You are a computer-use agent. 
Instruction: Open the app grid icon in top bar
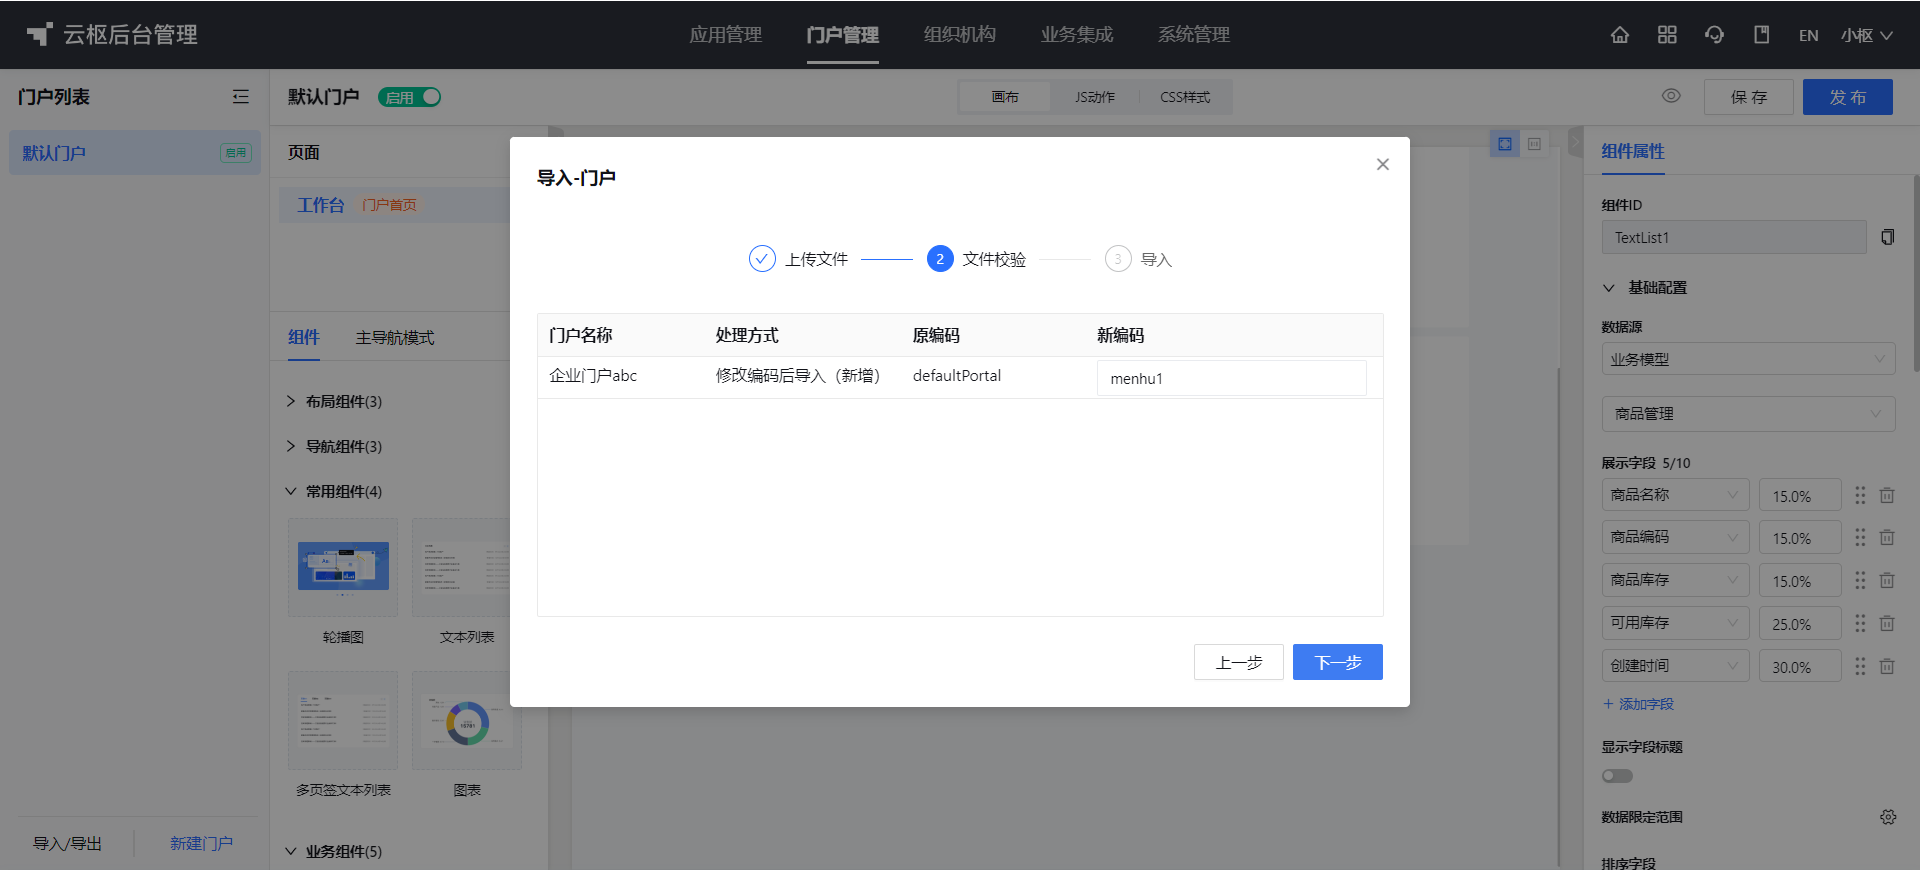(1667, 35)
